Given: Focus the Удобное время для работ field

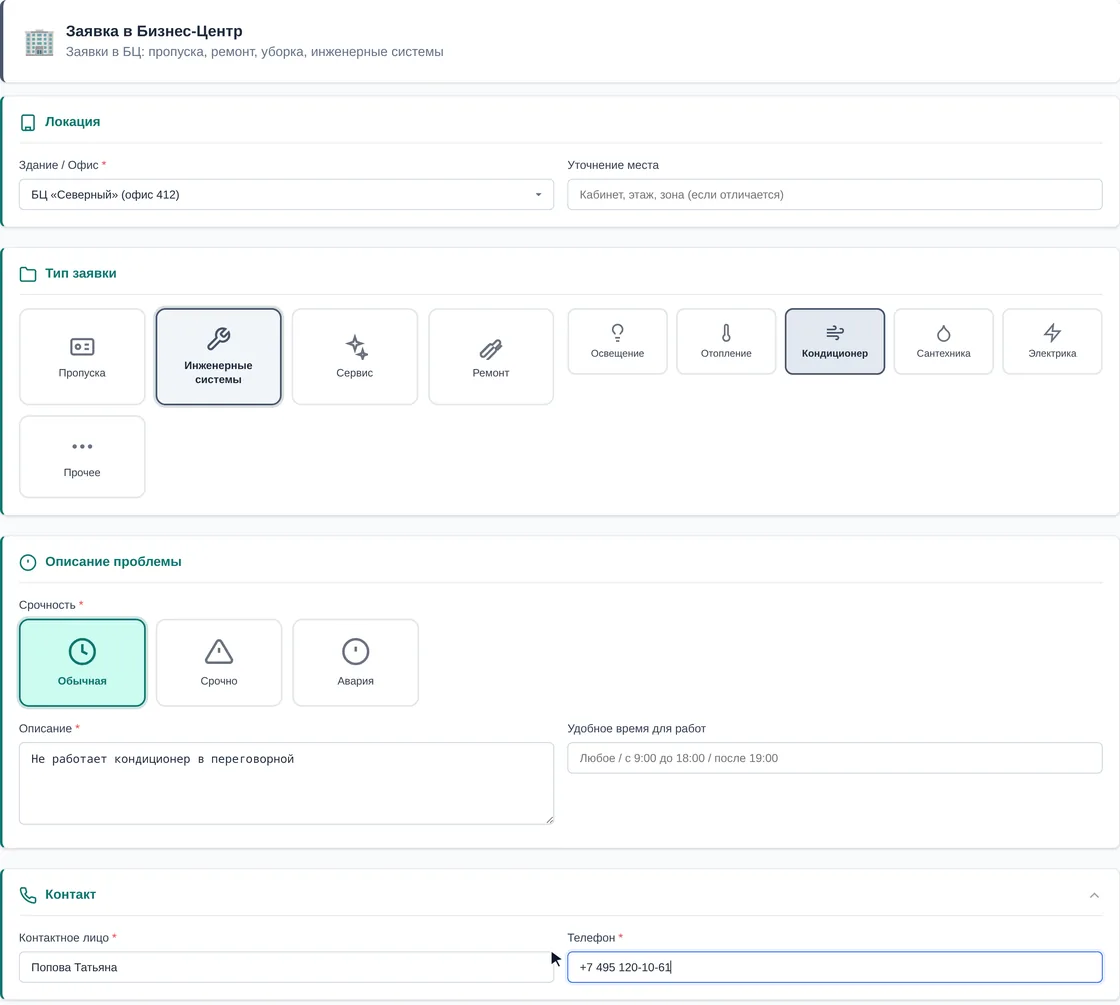Looking at the screenshot, I should coord(835,758).
